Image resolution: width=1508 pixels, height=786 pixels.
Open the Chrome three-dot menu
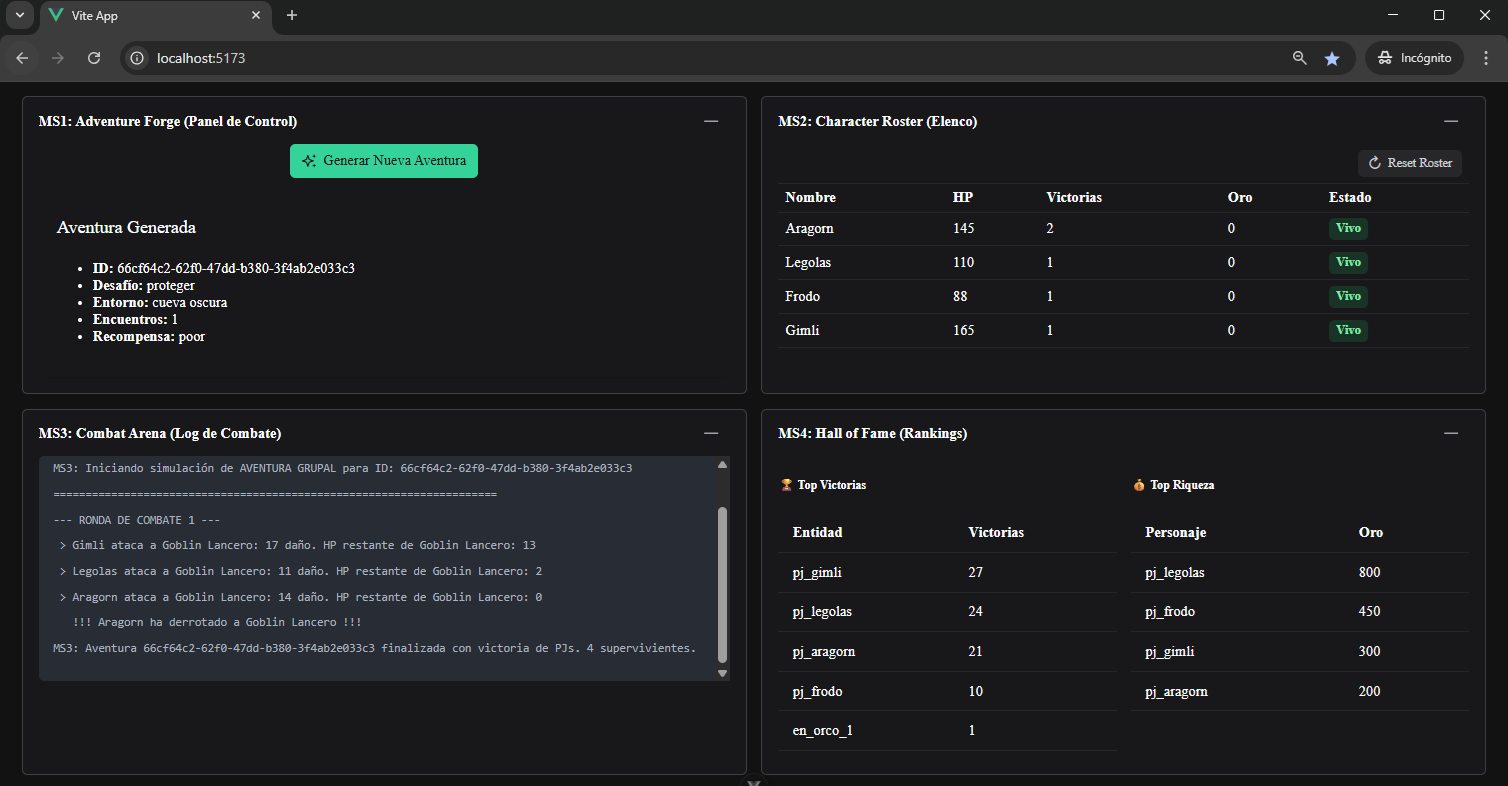[x=1486, y=57]
